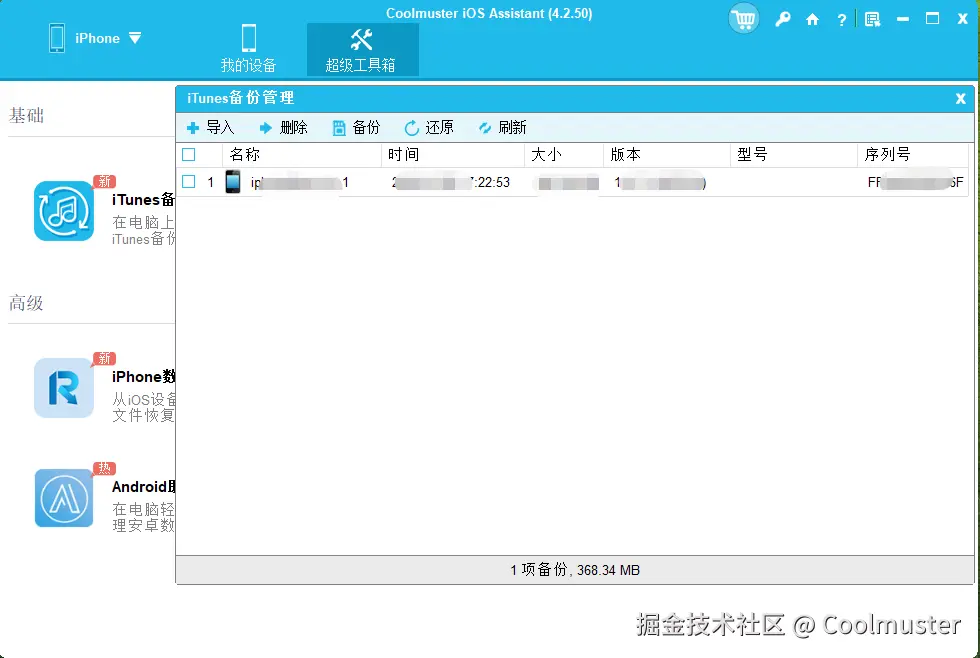Click the 导入 import button

pos(210,127)
